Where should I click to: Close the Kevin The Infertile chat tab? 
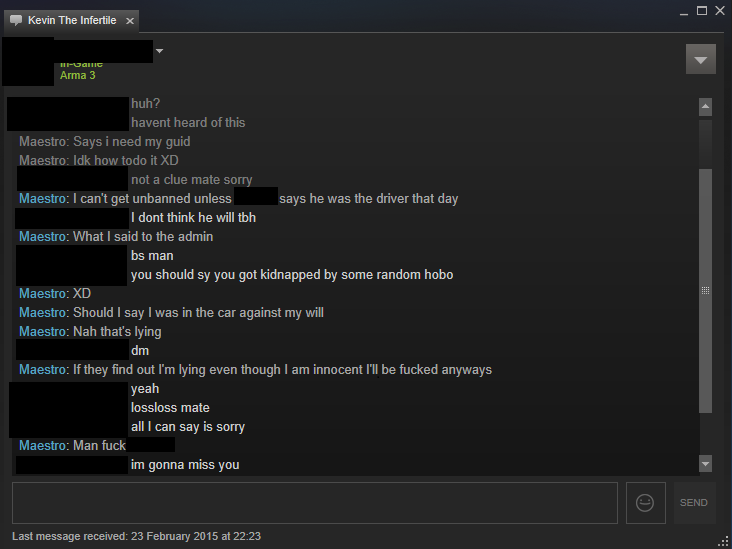coord(130,21)
